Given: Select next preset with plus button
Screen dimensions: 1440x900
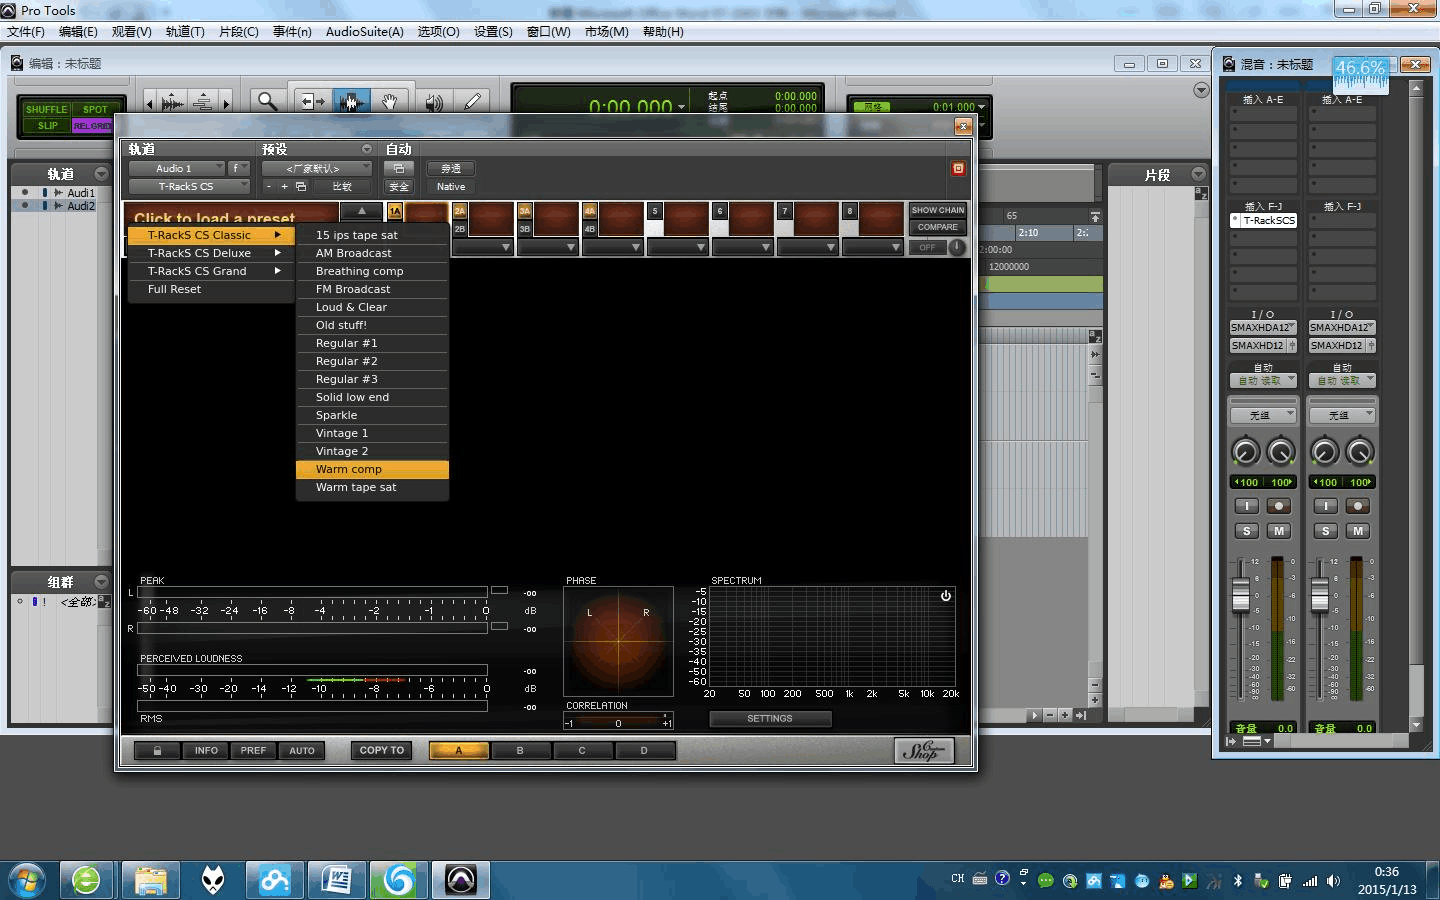Looking at the screenshot, I should coord(284,187).
